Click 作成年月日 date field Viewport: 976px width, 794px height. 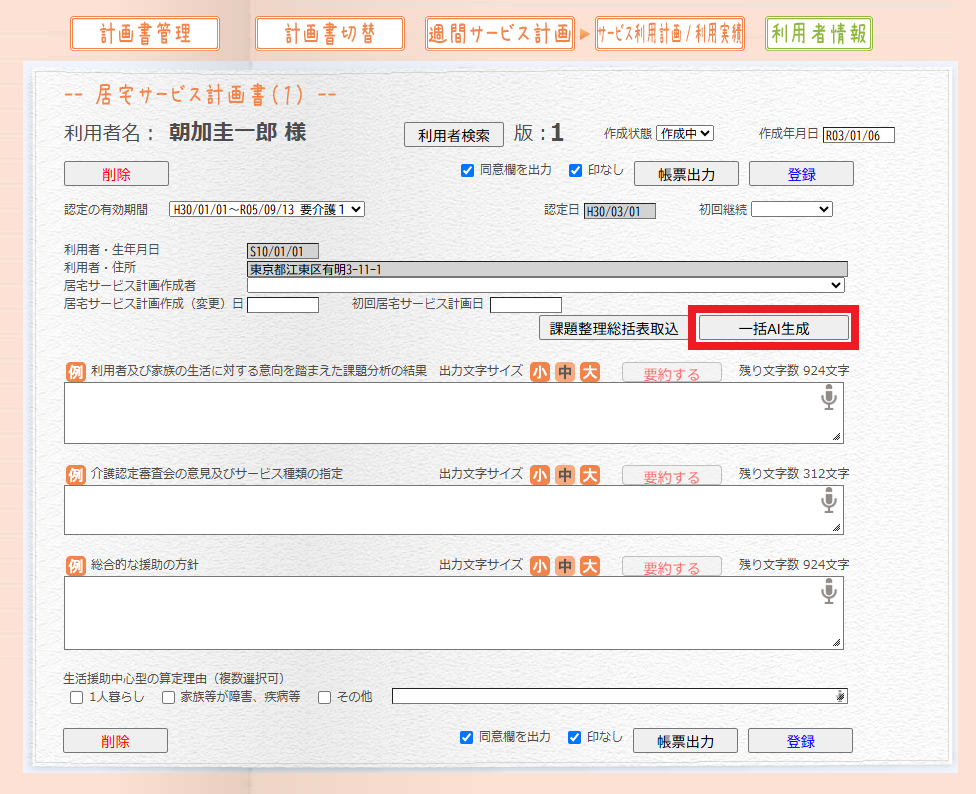click(858, 135)
